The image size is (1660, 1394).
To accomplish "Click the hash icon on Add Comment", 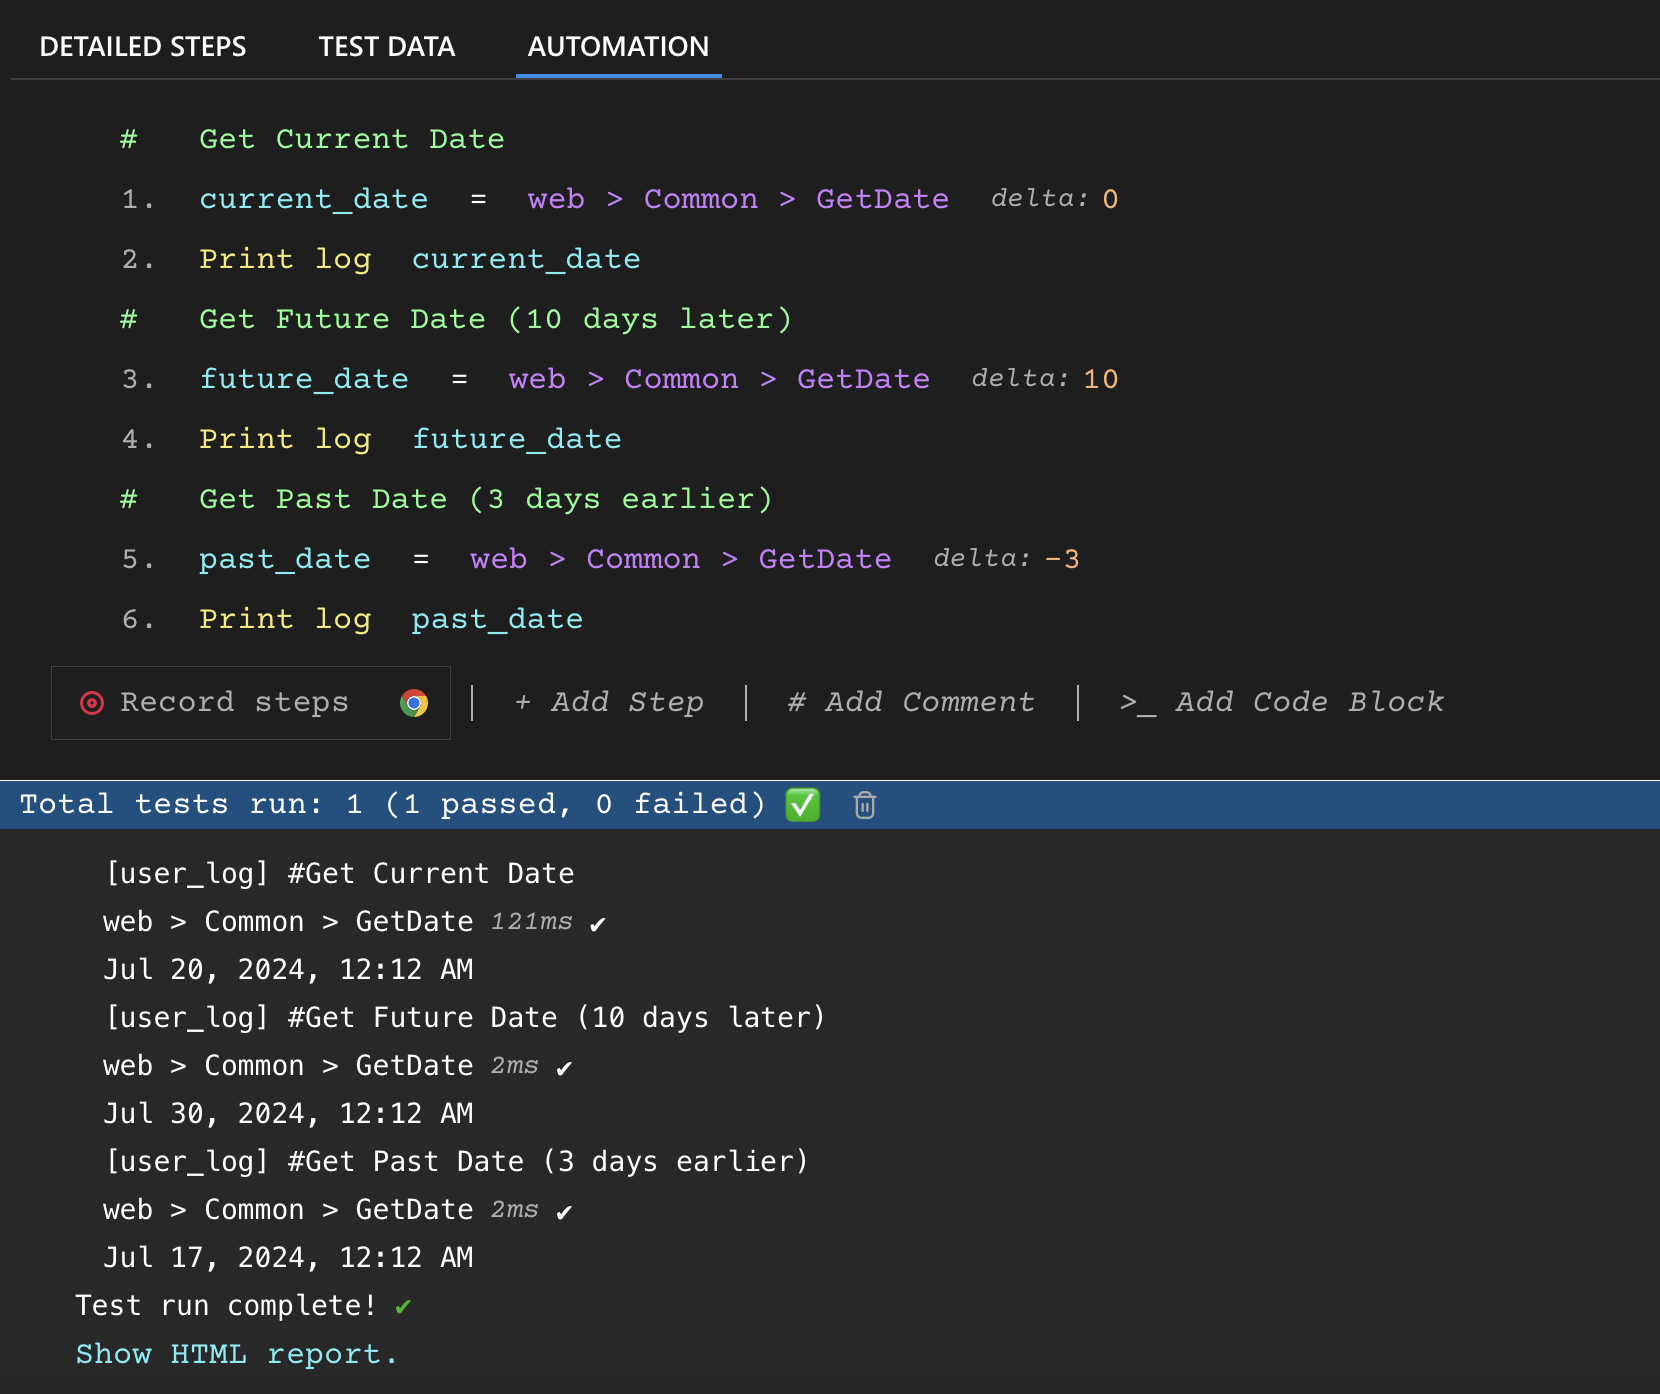I will click(795, 702).
